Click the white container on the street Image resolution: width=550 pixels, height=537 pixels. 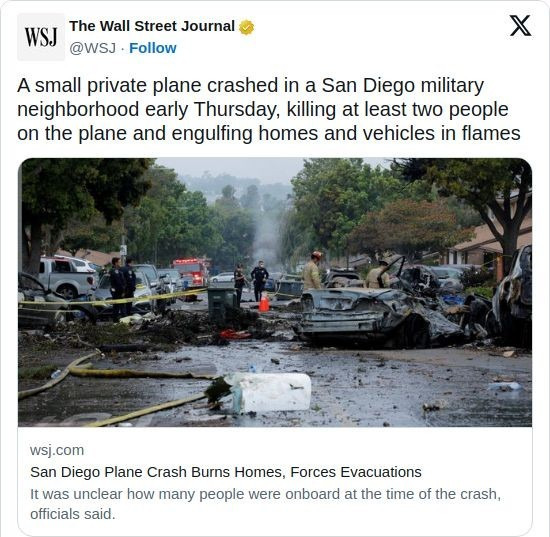pyautogui.click(x=270, y=392)
